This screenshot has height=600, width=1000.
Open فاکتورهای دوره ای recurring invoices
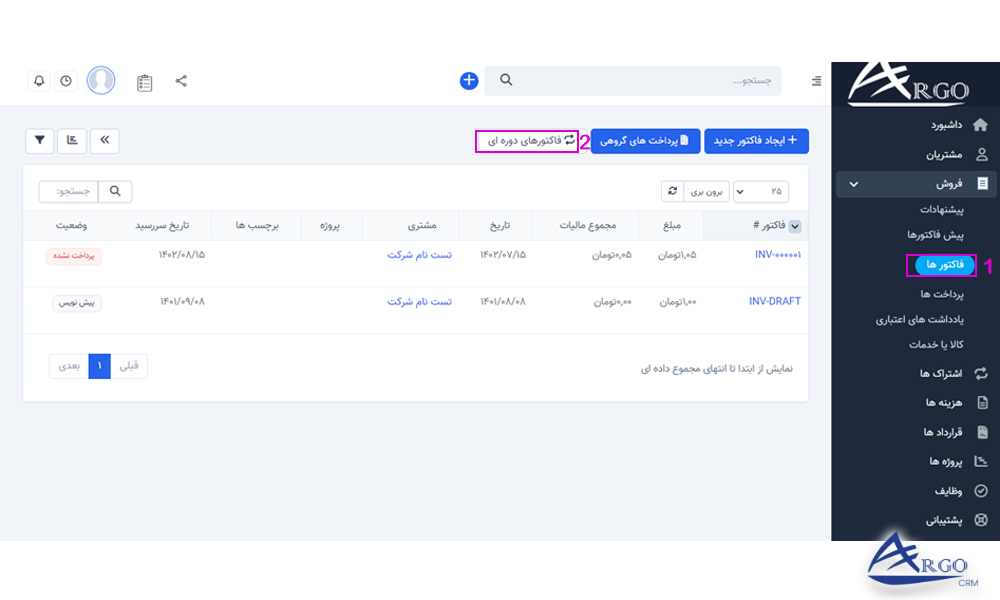click(527, 141)
